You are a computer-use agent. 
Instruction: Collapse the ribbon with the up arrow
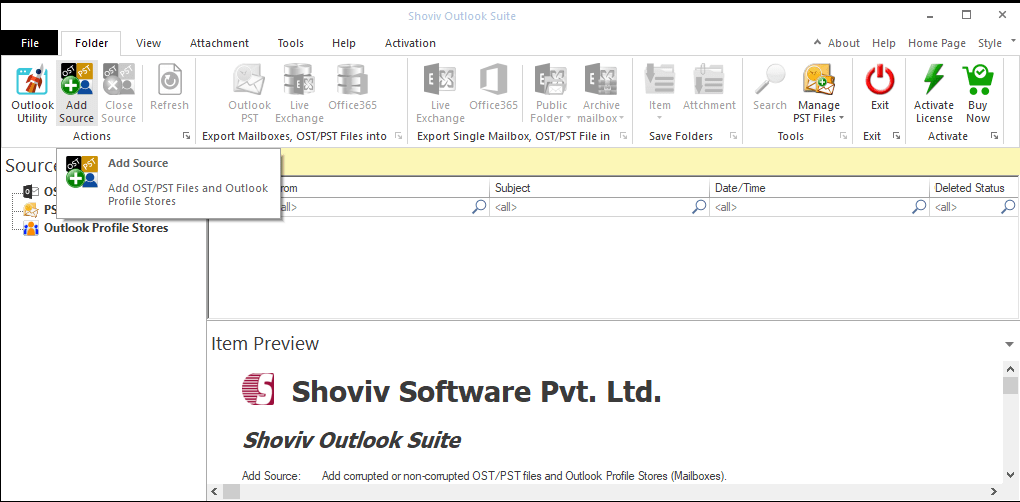(817, 43)
